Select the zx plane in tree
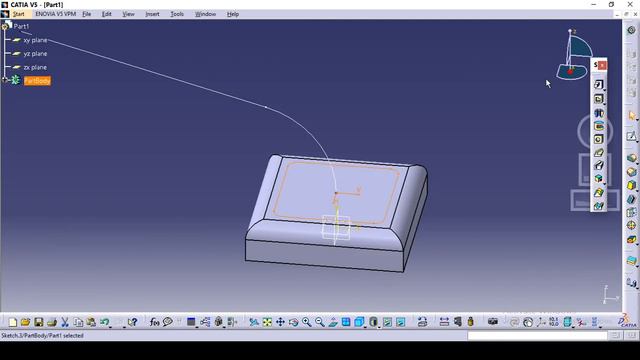640x360 pixels. 35,67
